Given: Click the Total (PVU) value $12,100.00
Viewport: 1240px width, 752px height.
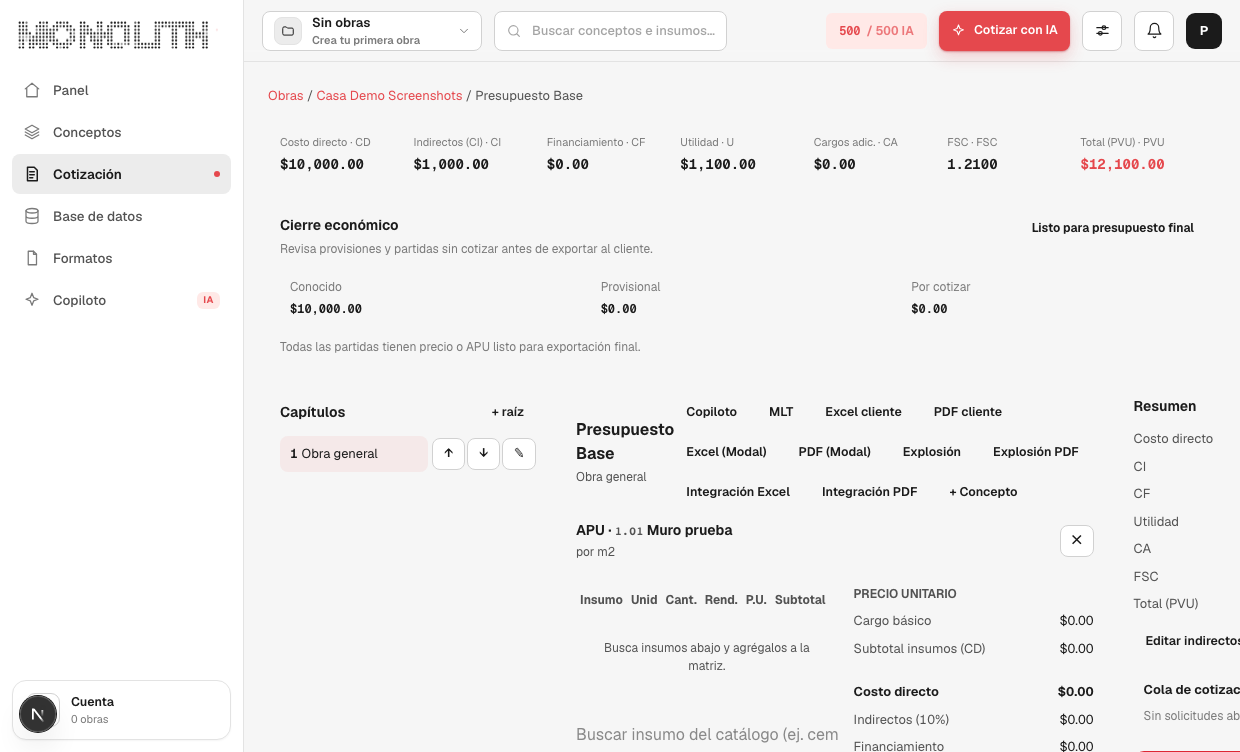Looking at the screenshot, I should point(1122,165).
